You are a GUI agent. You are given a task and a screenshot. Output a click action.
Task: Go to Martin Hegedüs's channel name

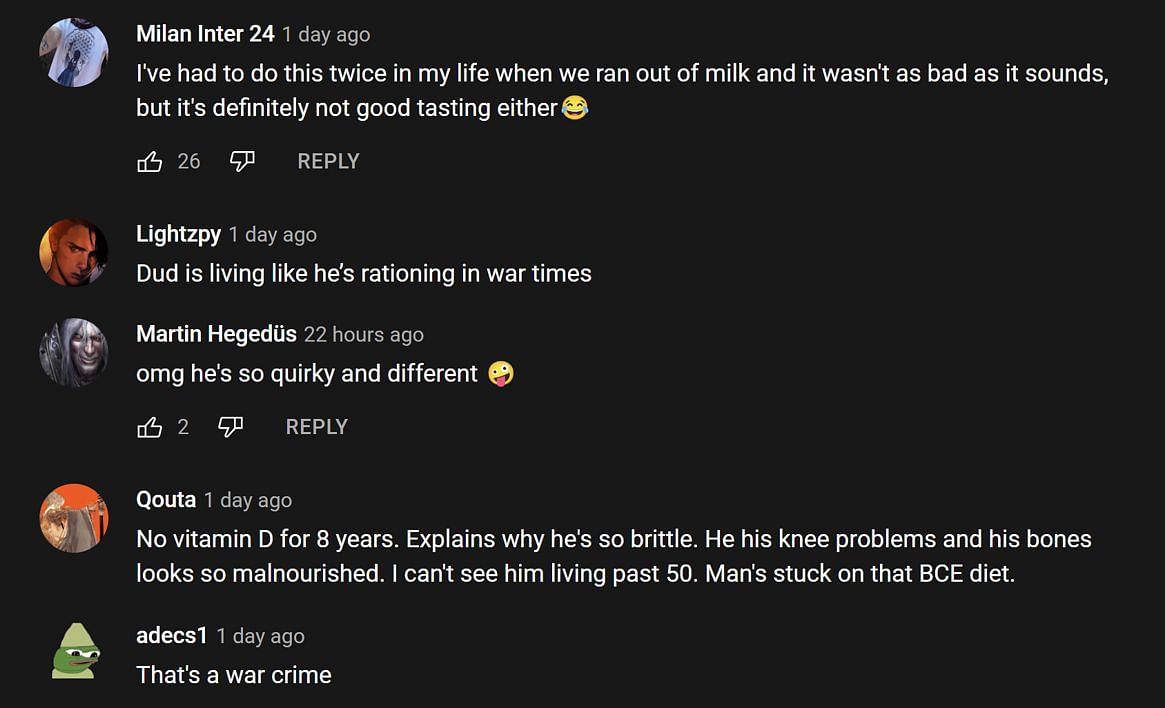coord(216,334)
